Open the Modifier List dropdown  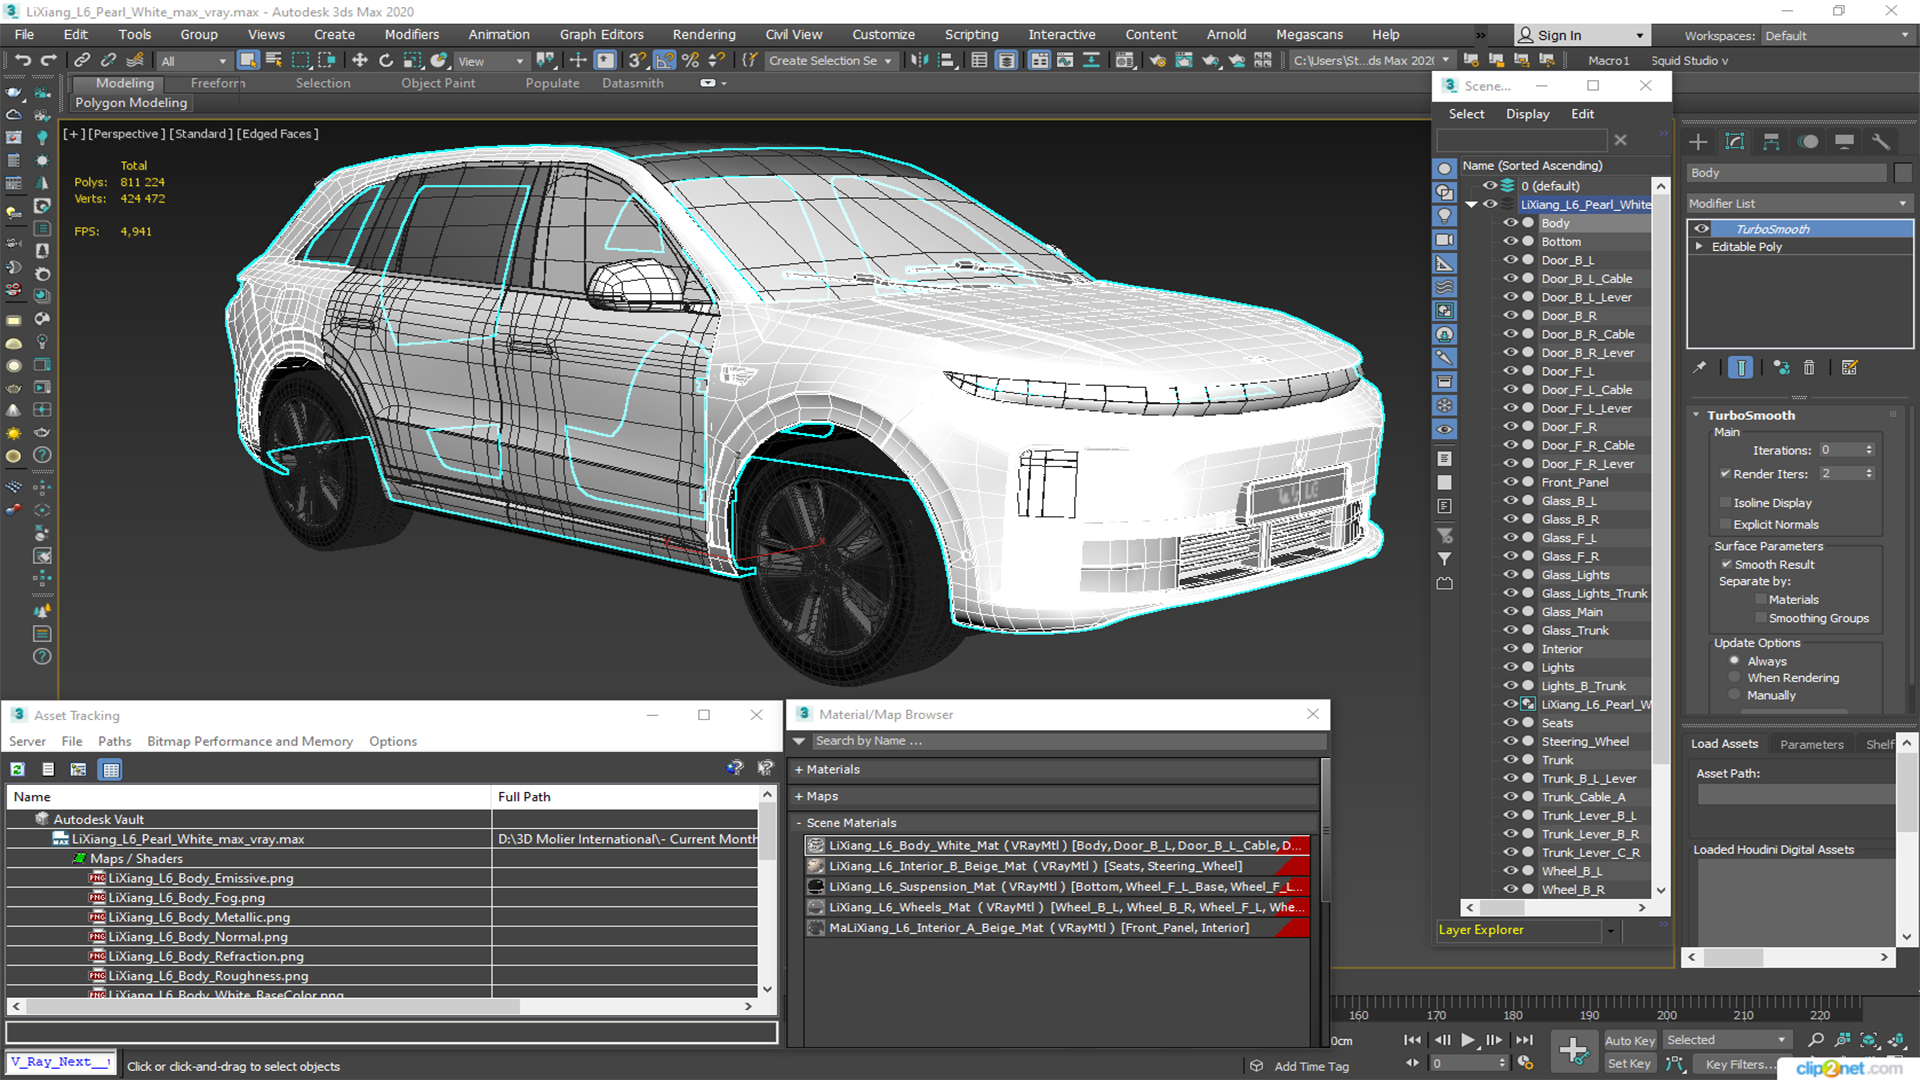click(x=1798, y=203)
